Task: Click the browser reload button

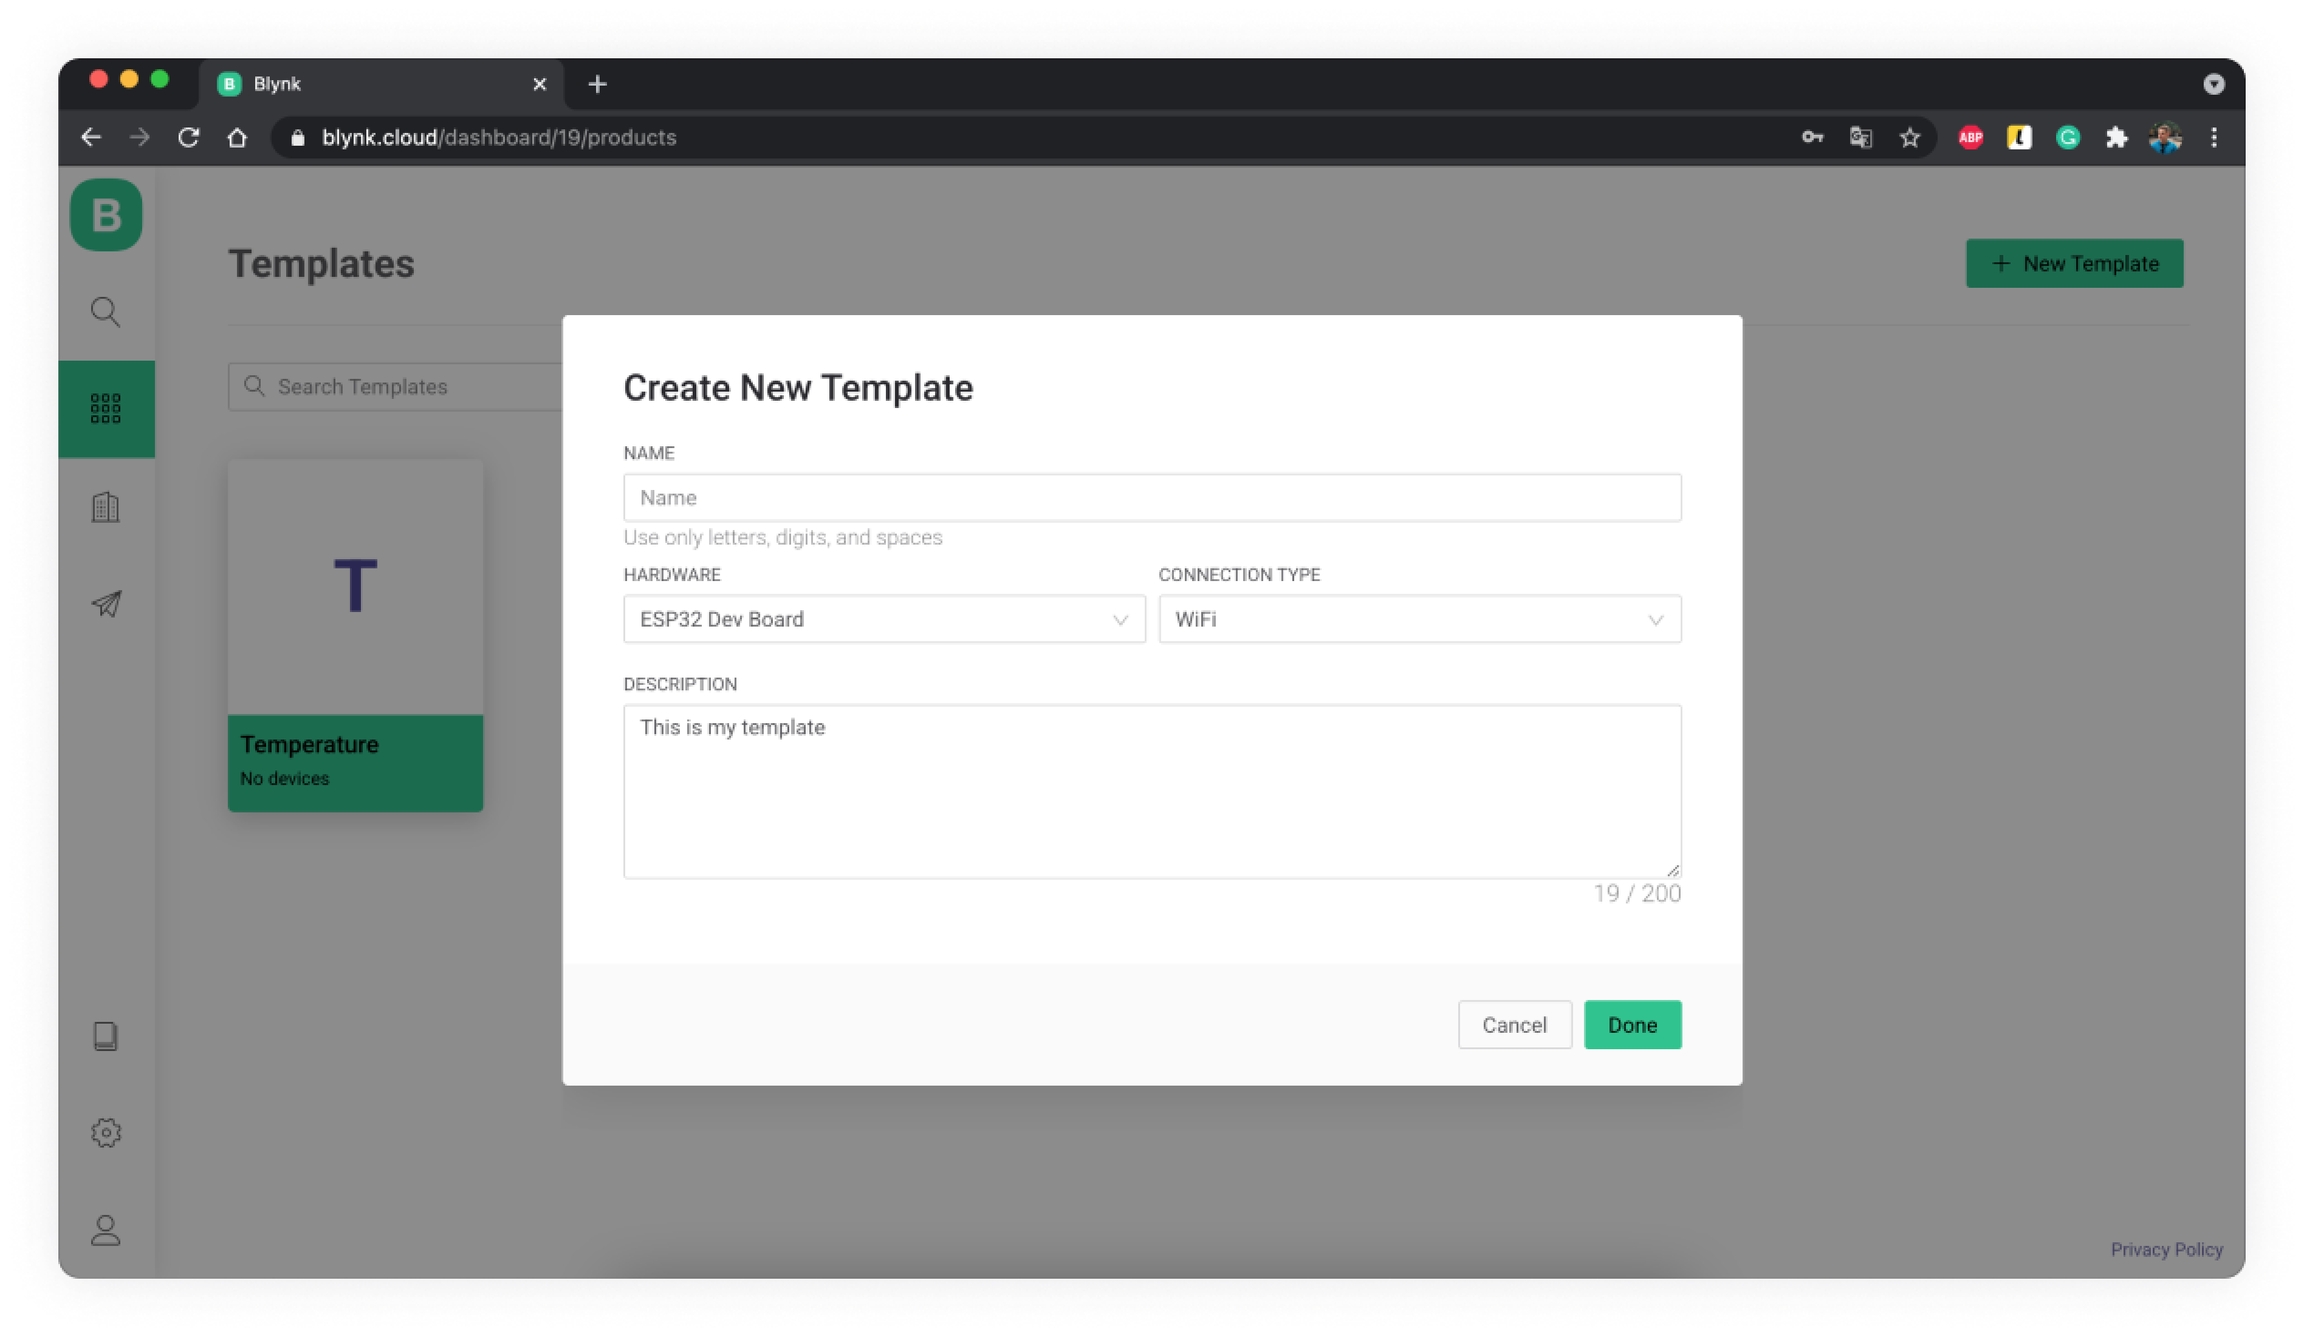Action: [188, 138]
